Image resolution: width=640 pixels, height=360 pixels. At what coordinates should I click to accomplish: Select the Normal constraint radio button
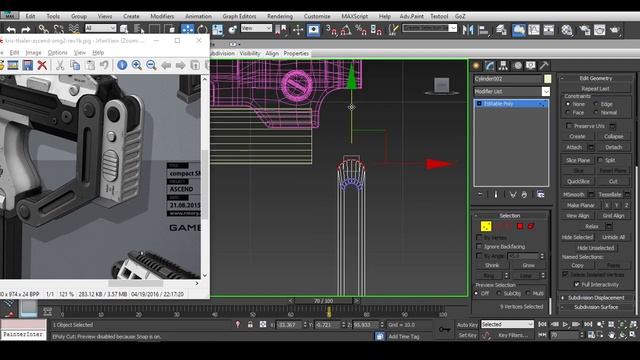pos(596,112)
